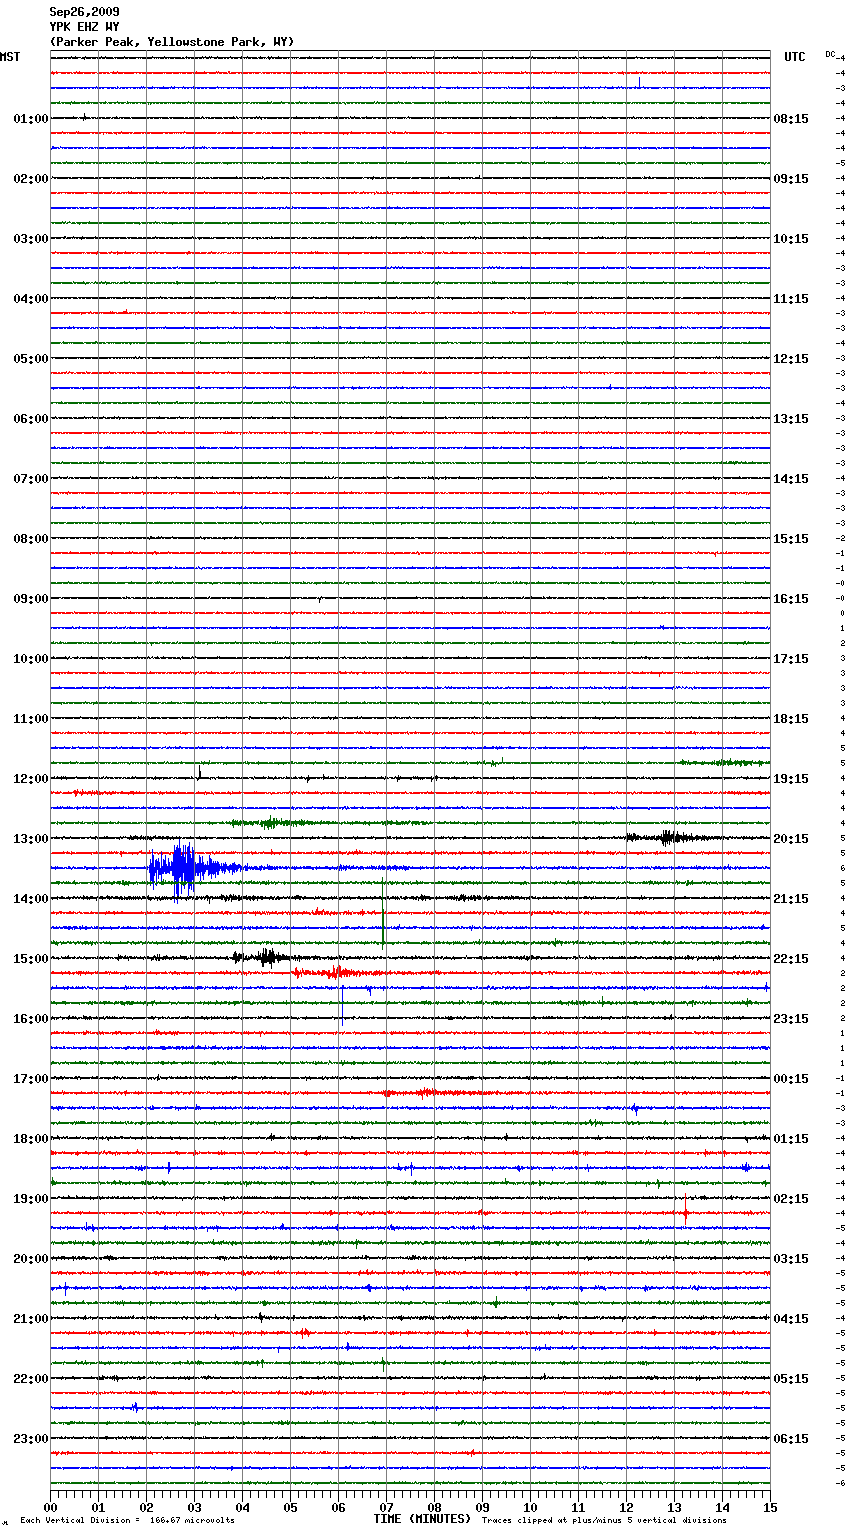Image resolution: width=850 pixels, height=1534 pixels.
Task: Select minute tick label 00 on x-axis
Action: coord(50,1507)
